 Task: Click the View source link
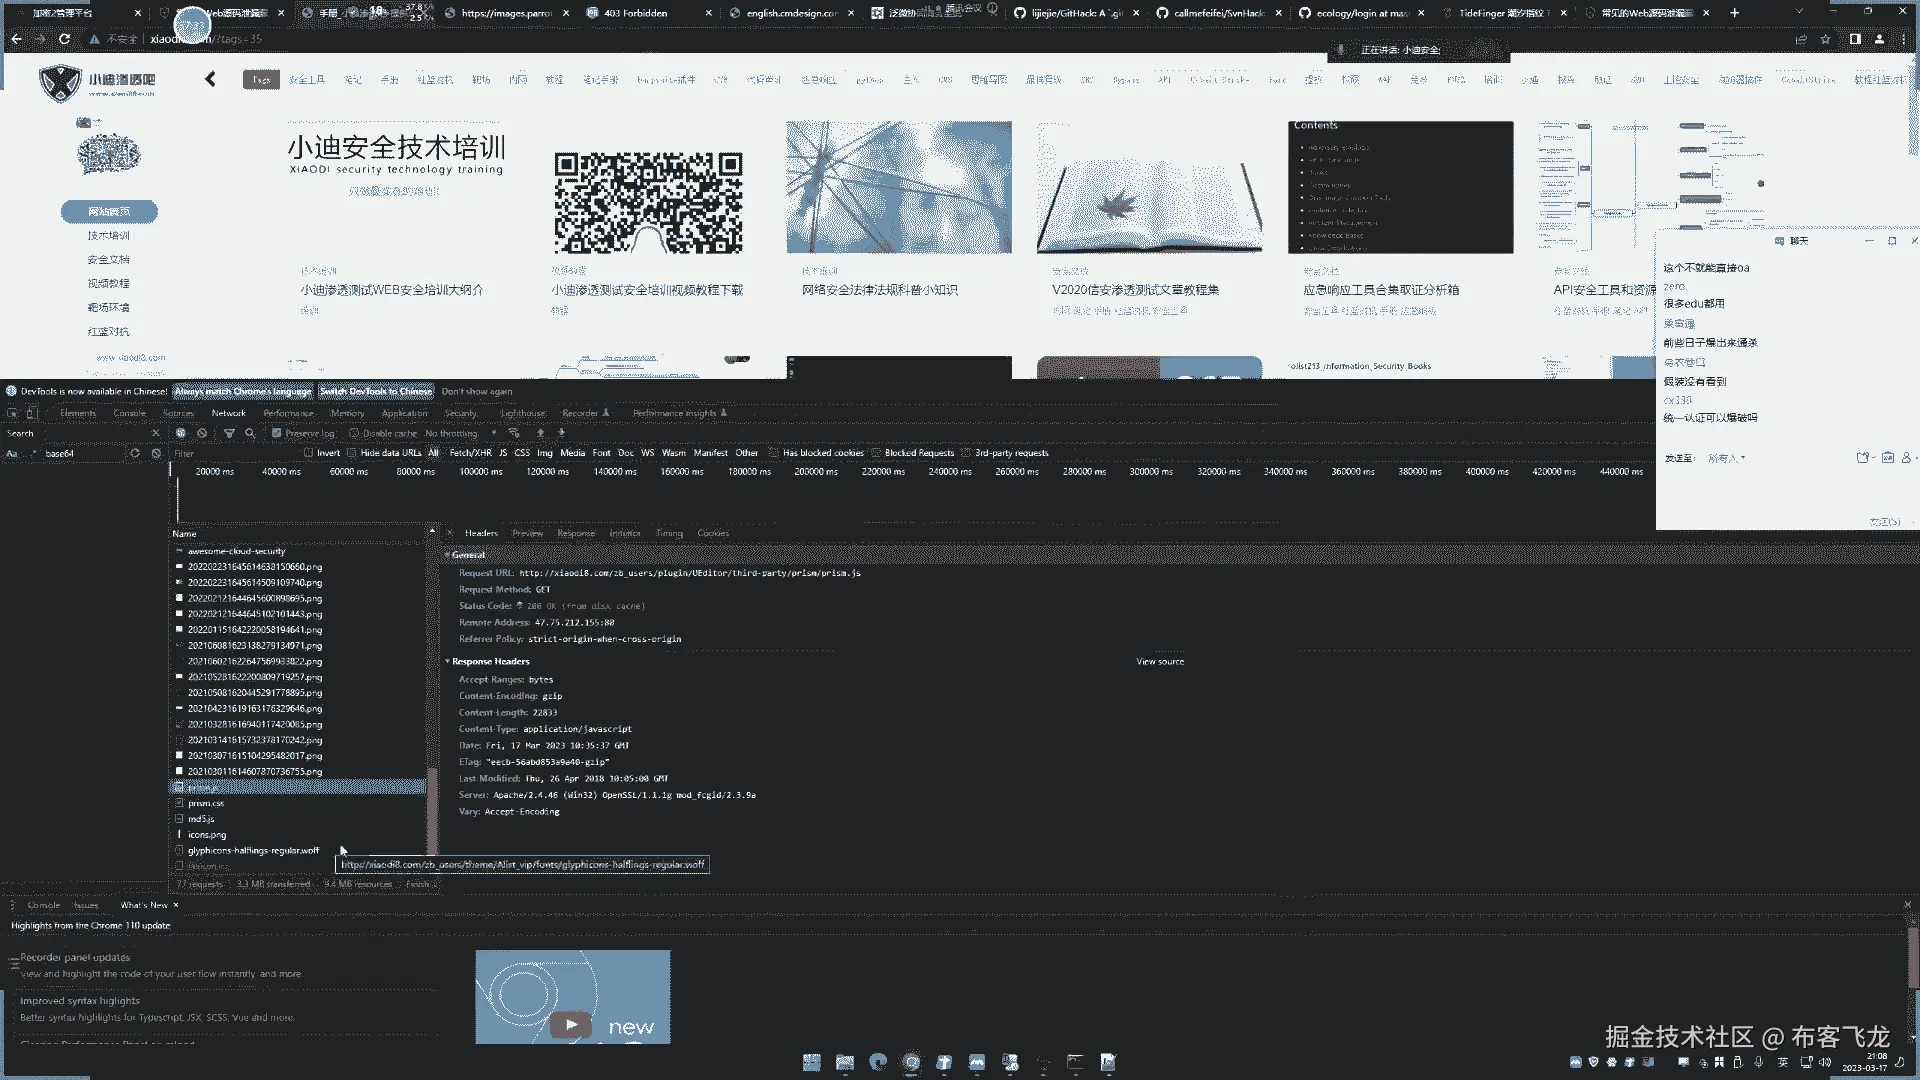tap(1159, 661)
